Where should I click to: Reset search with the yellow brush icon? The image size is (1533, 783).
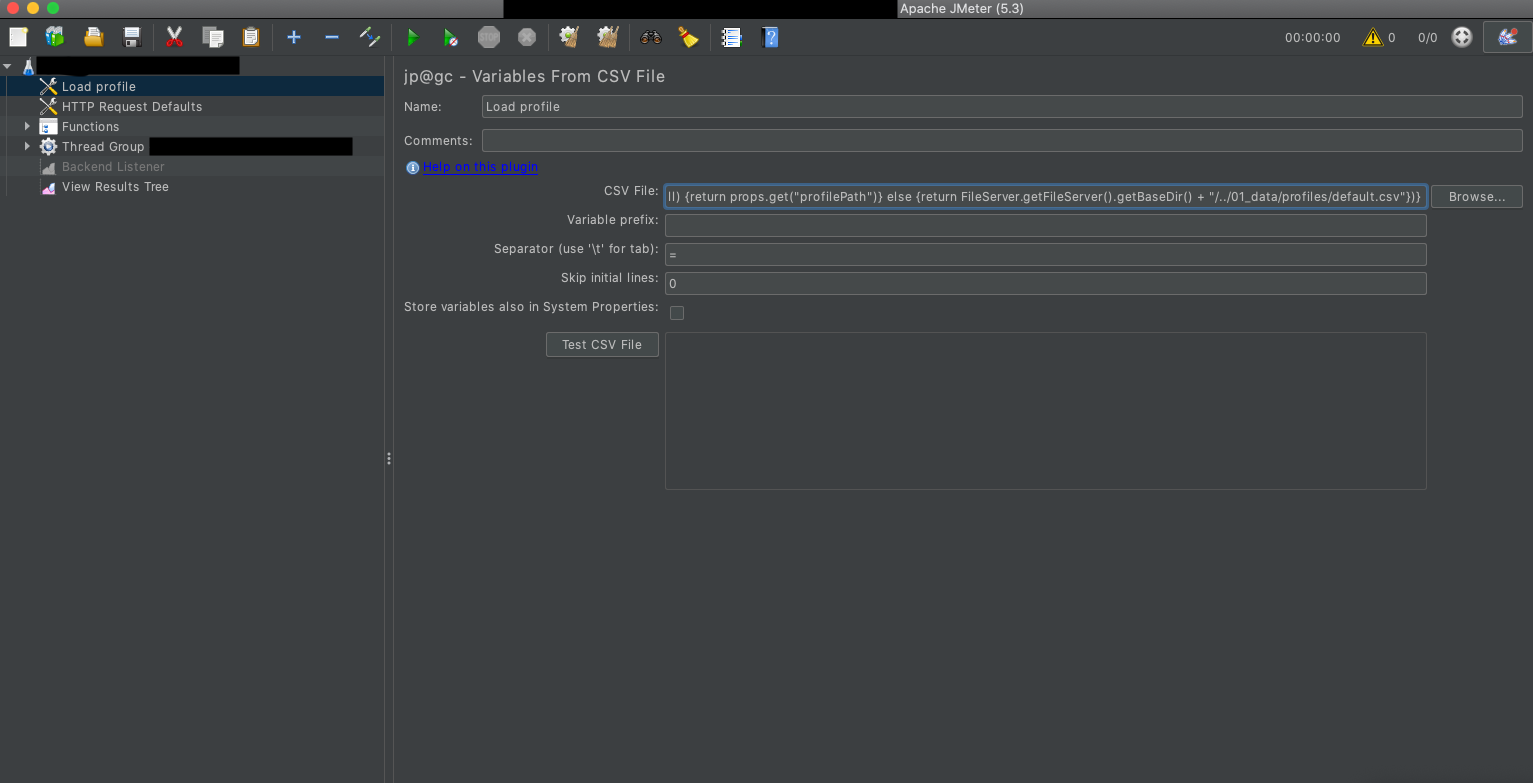(x=688, y=37)
